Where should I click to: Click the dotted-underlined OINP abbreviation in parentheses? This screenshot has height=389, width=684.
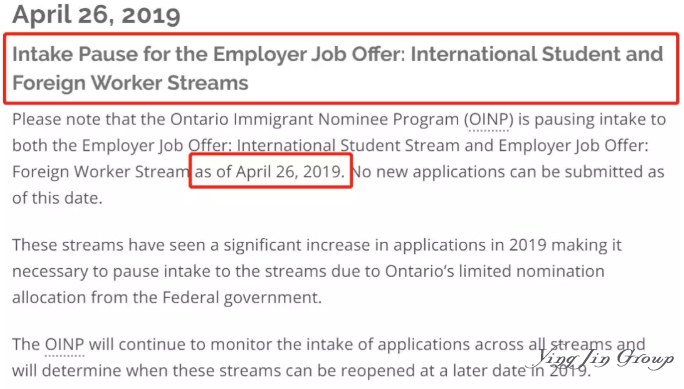tap(489, 119)
